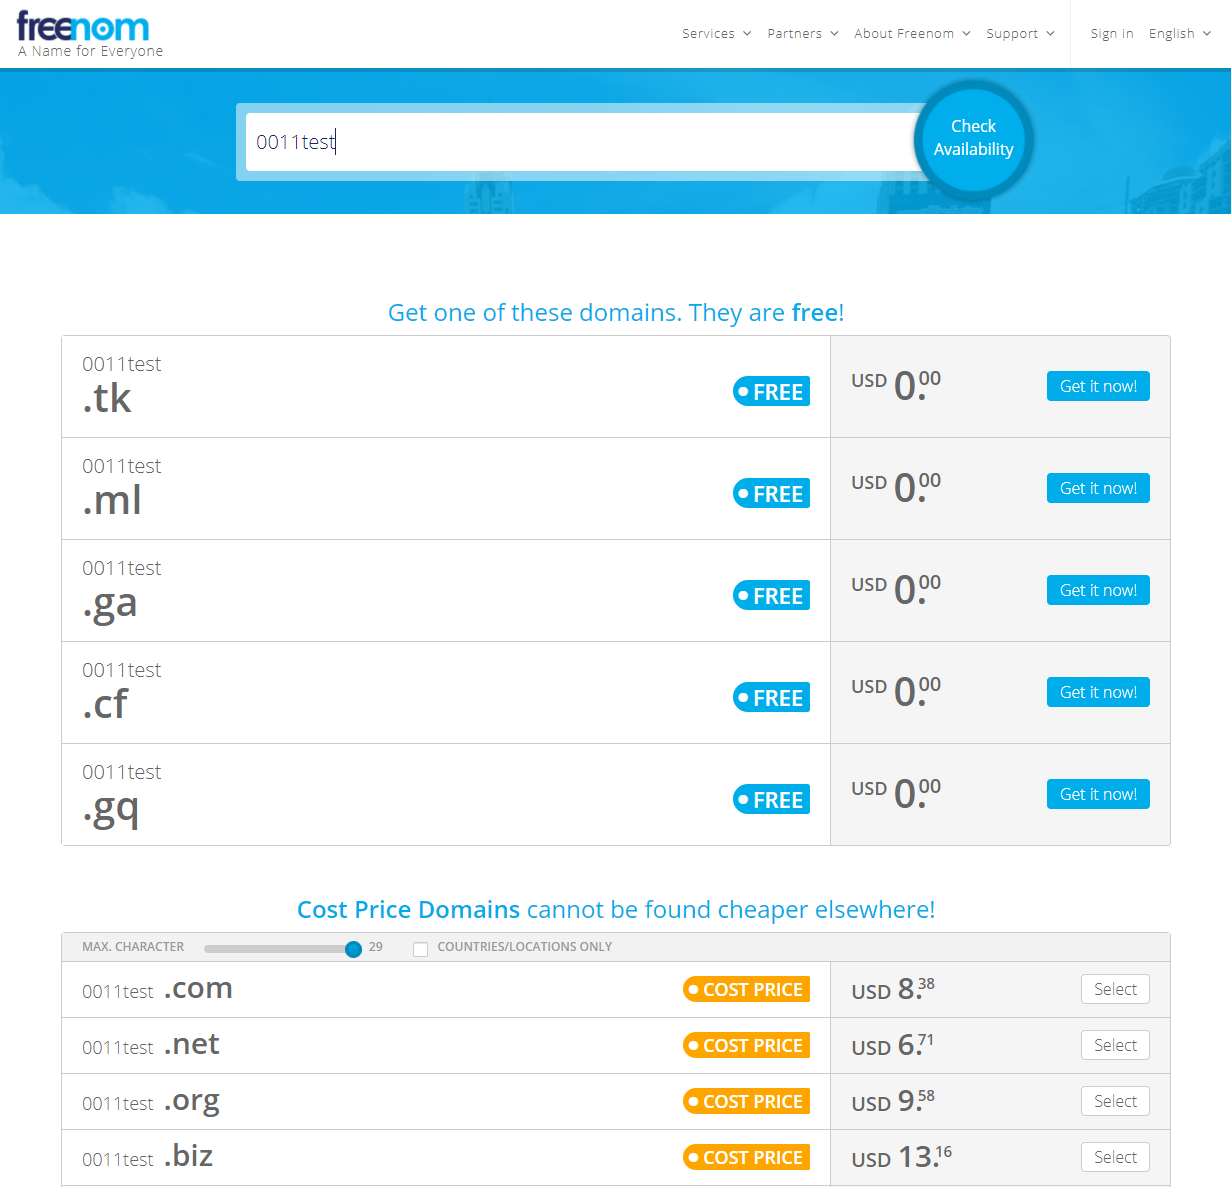Click FREE badge on .ml row
Screen dimensions: 1231x1187
[771, 494]
